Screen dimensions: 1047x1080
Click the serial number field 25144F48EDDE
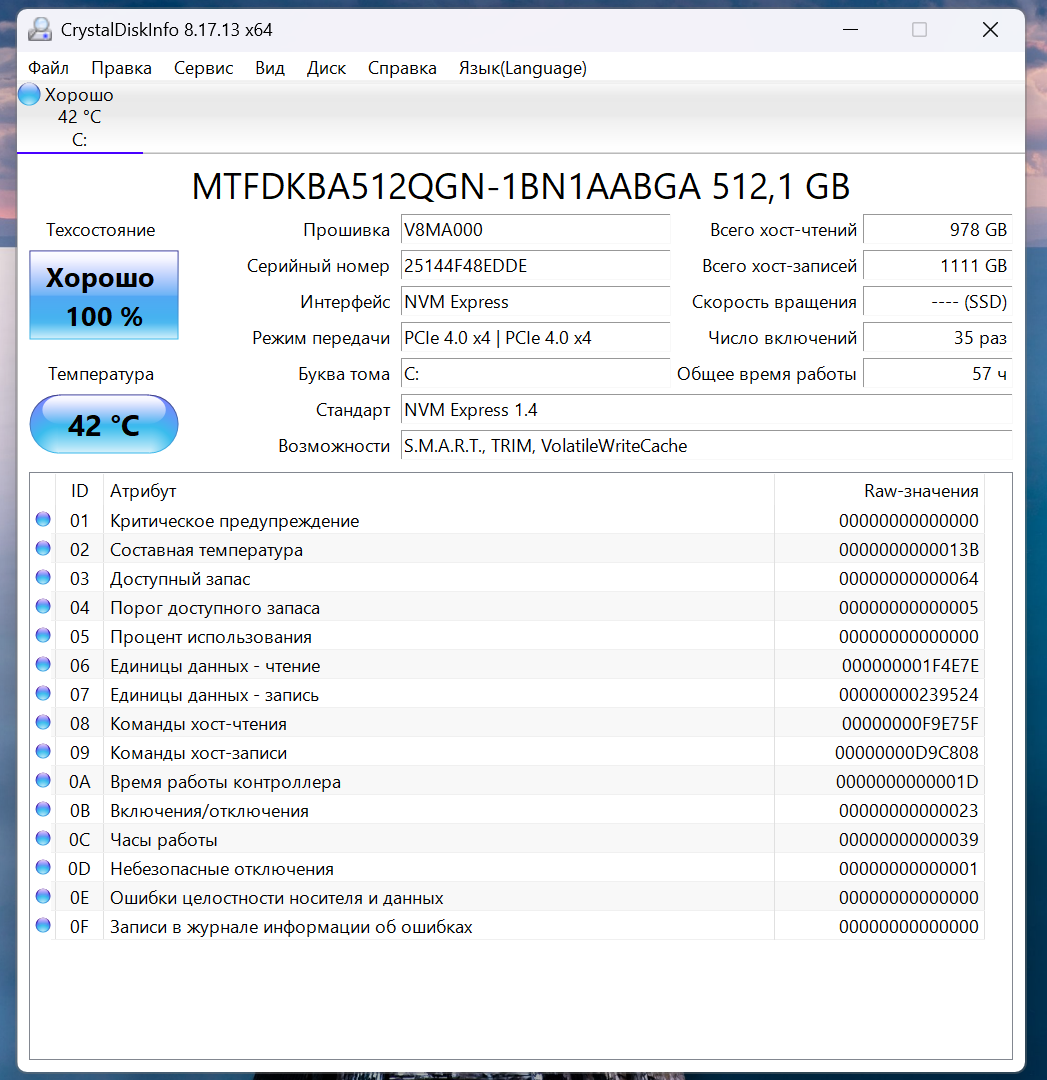[535, 266]
